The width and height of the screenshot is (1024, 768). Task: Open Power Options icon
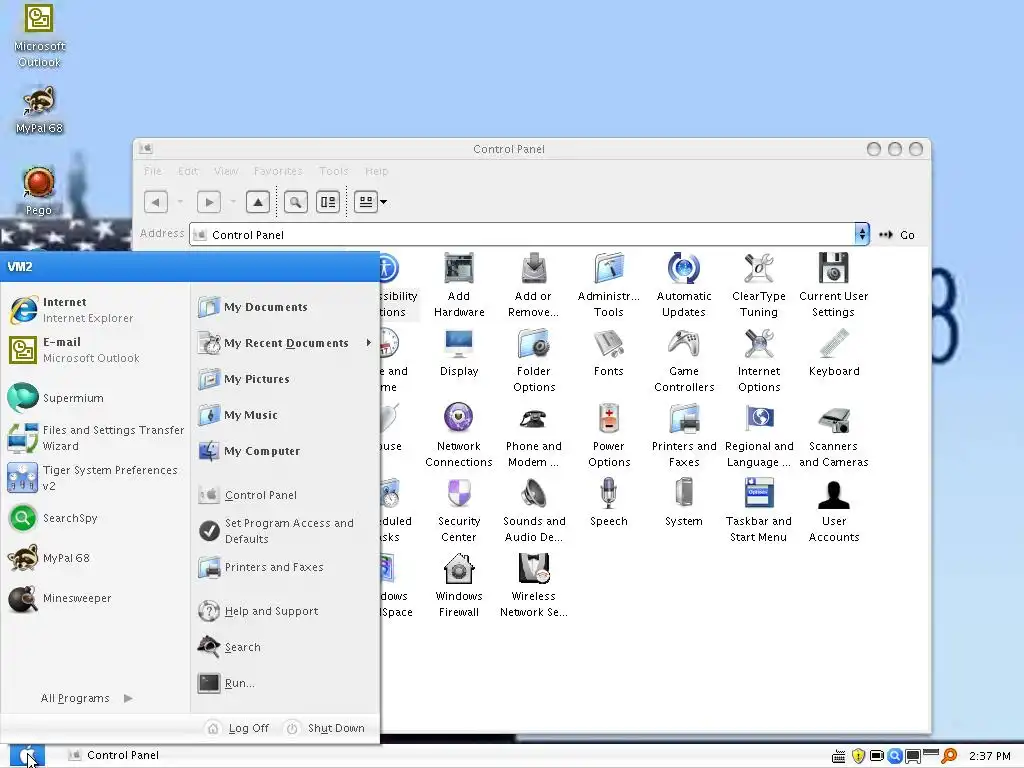(609, 436)
